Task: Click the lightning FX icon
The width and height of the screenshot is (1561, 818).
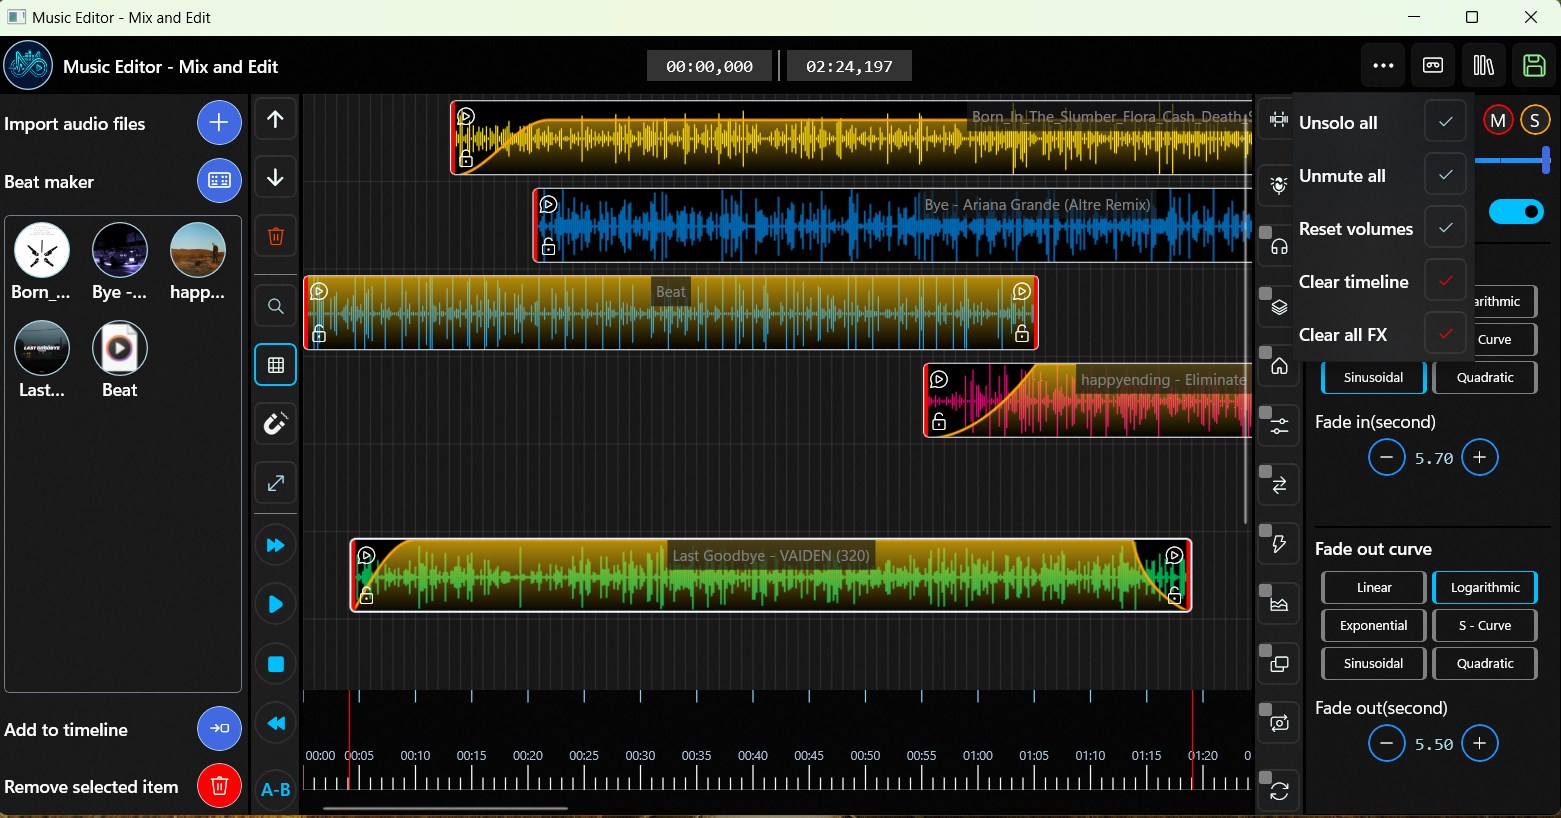Action: point(1278,543)
